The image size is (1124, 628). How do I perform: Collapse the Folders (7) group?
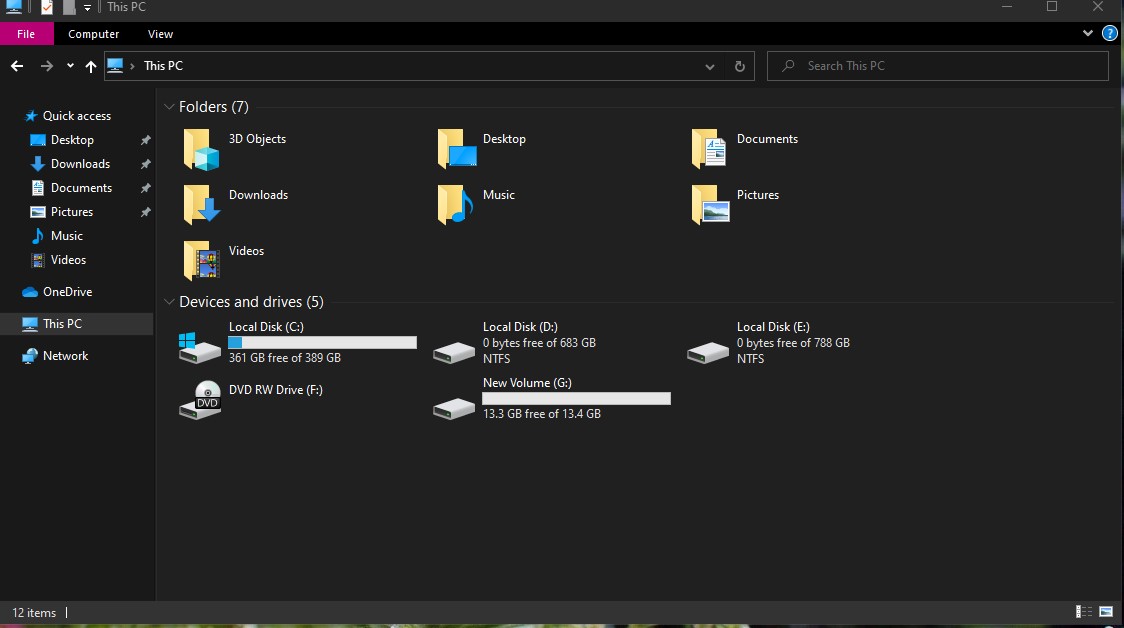click(169, 107)
